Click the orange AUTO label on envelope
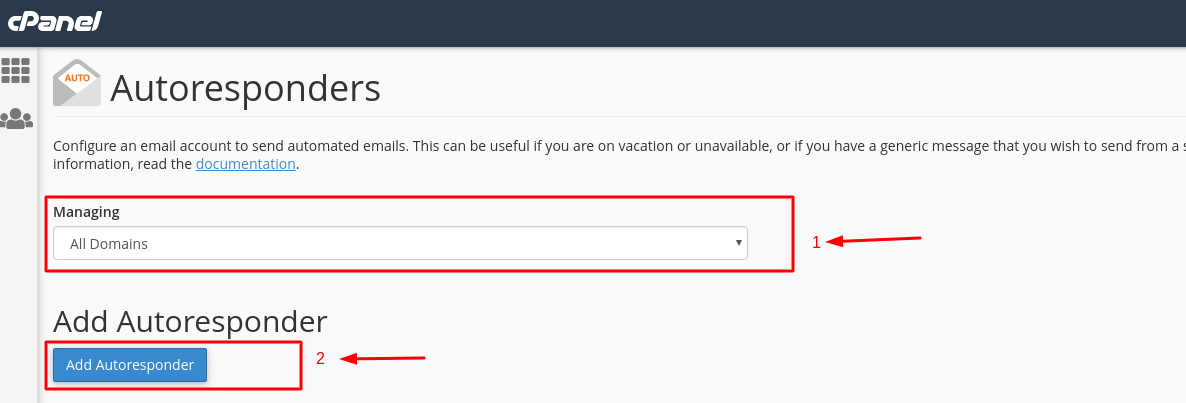This screenshot has width=1186, height=403. pos(77,76)
